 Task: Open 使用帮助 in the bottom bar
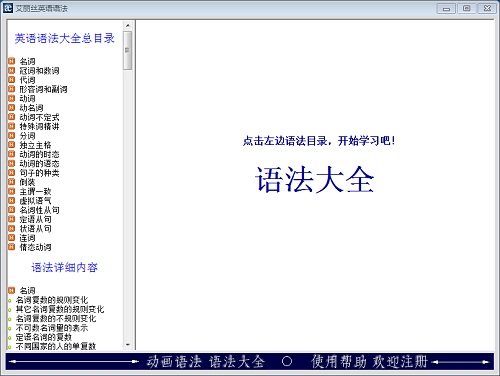[x=339, y=362]
